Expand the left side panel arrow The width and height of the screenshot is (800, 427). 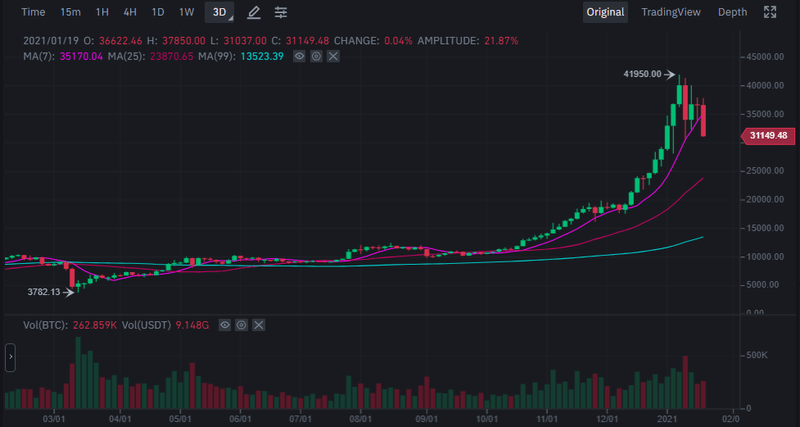[10, 357]
